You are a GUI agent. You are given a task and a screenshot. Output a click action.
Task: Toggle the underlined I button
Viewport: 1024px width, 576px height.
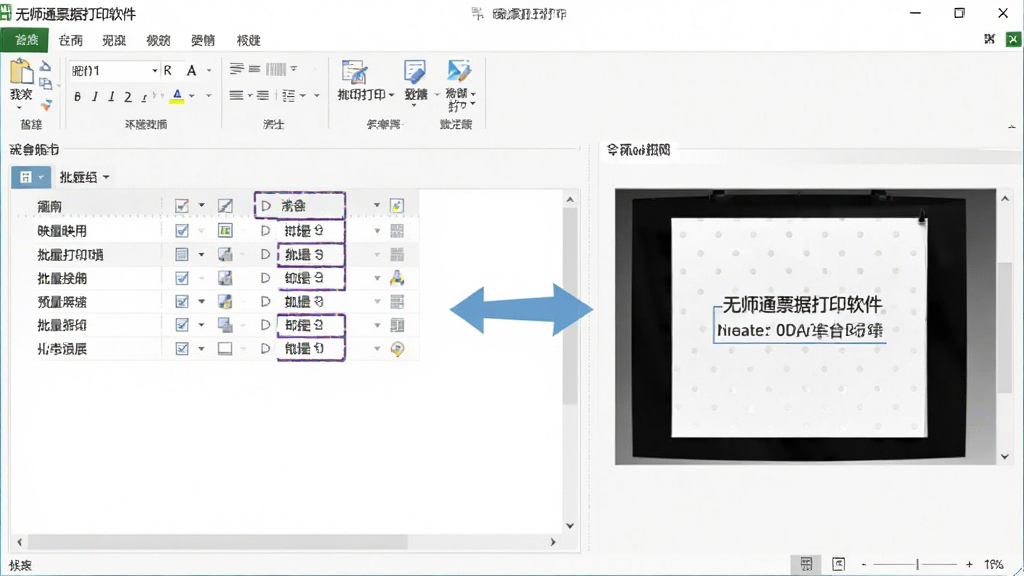point(111,97)
